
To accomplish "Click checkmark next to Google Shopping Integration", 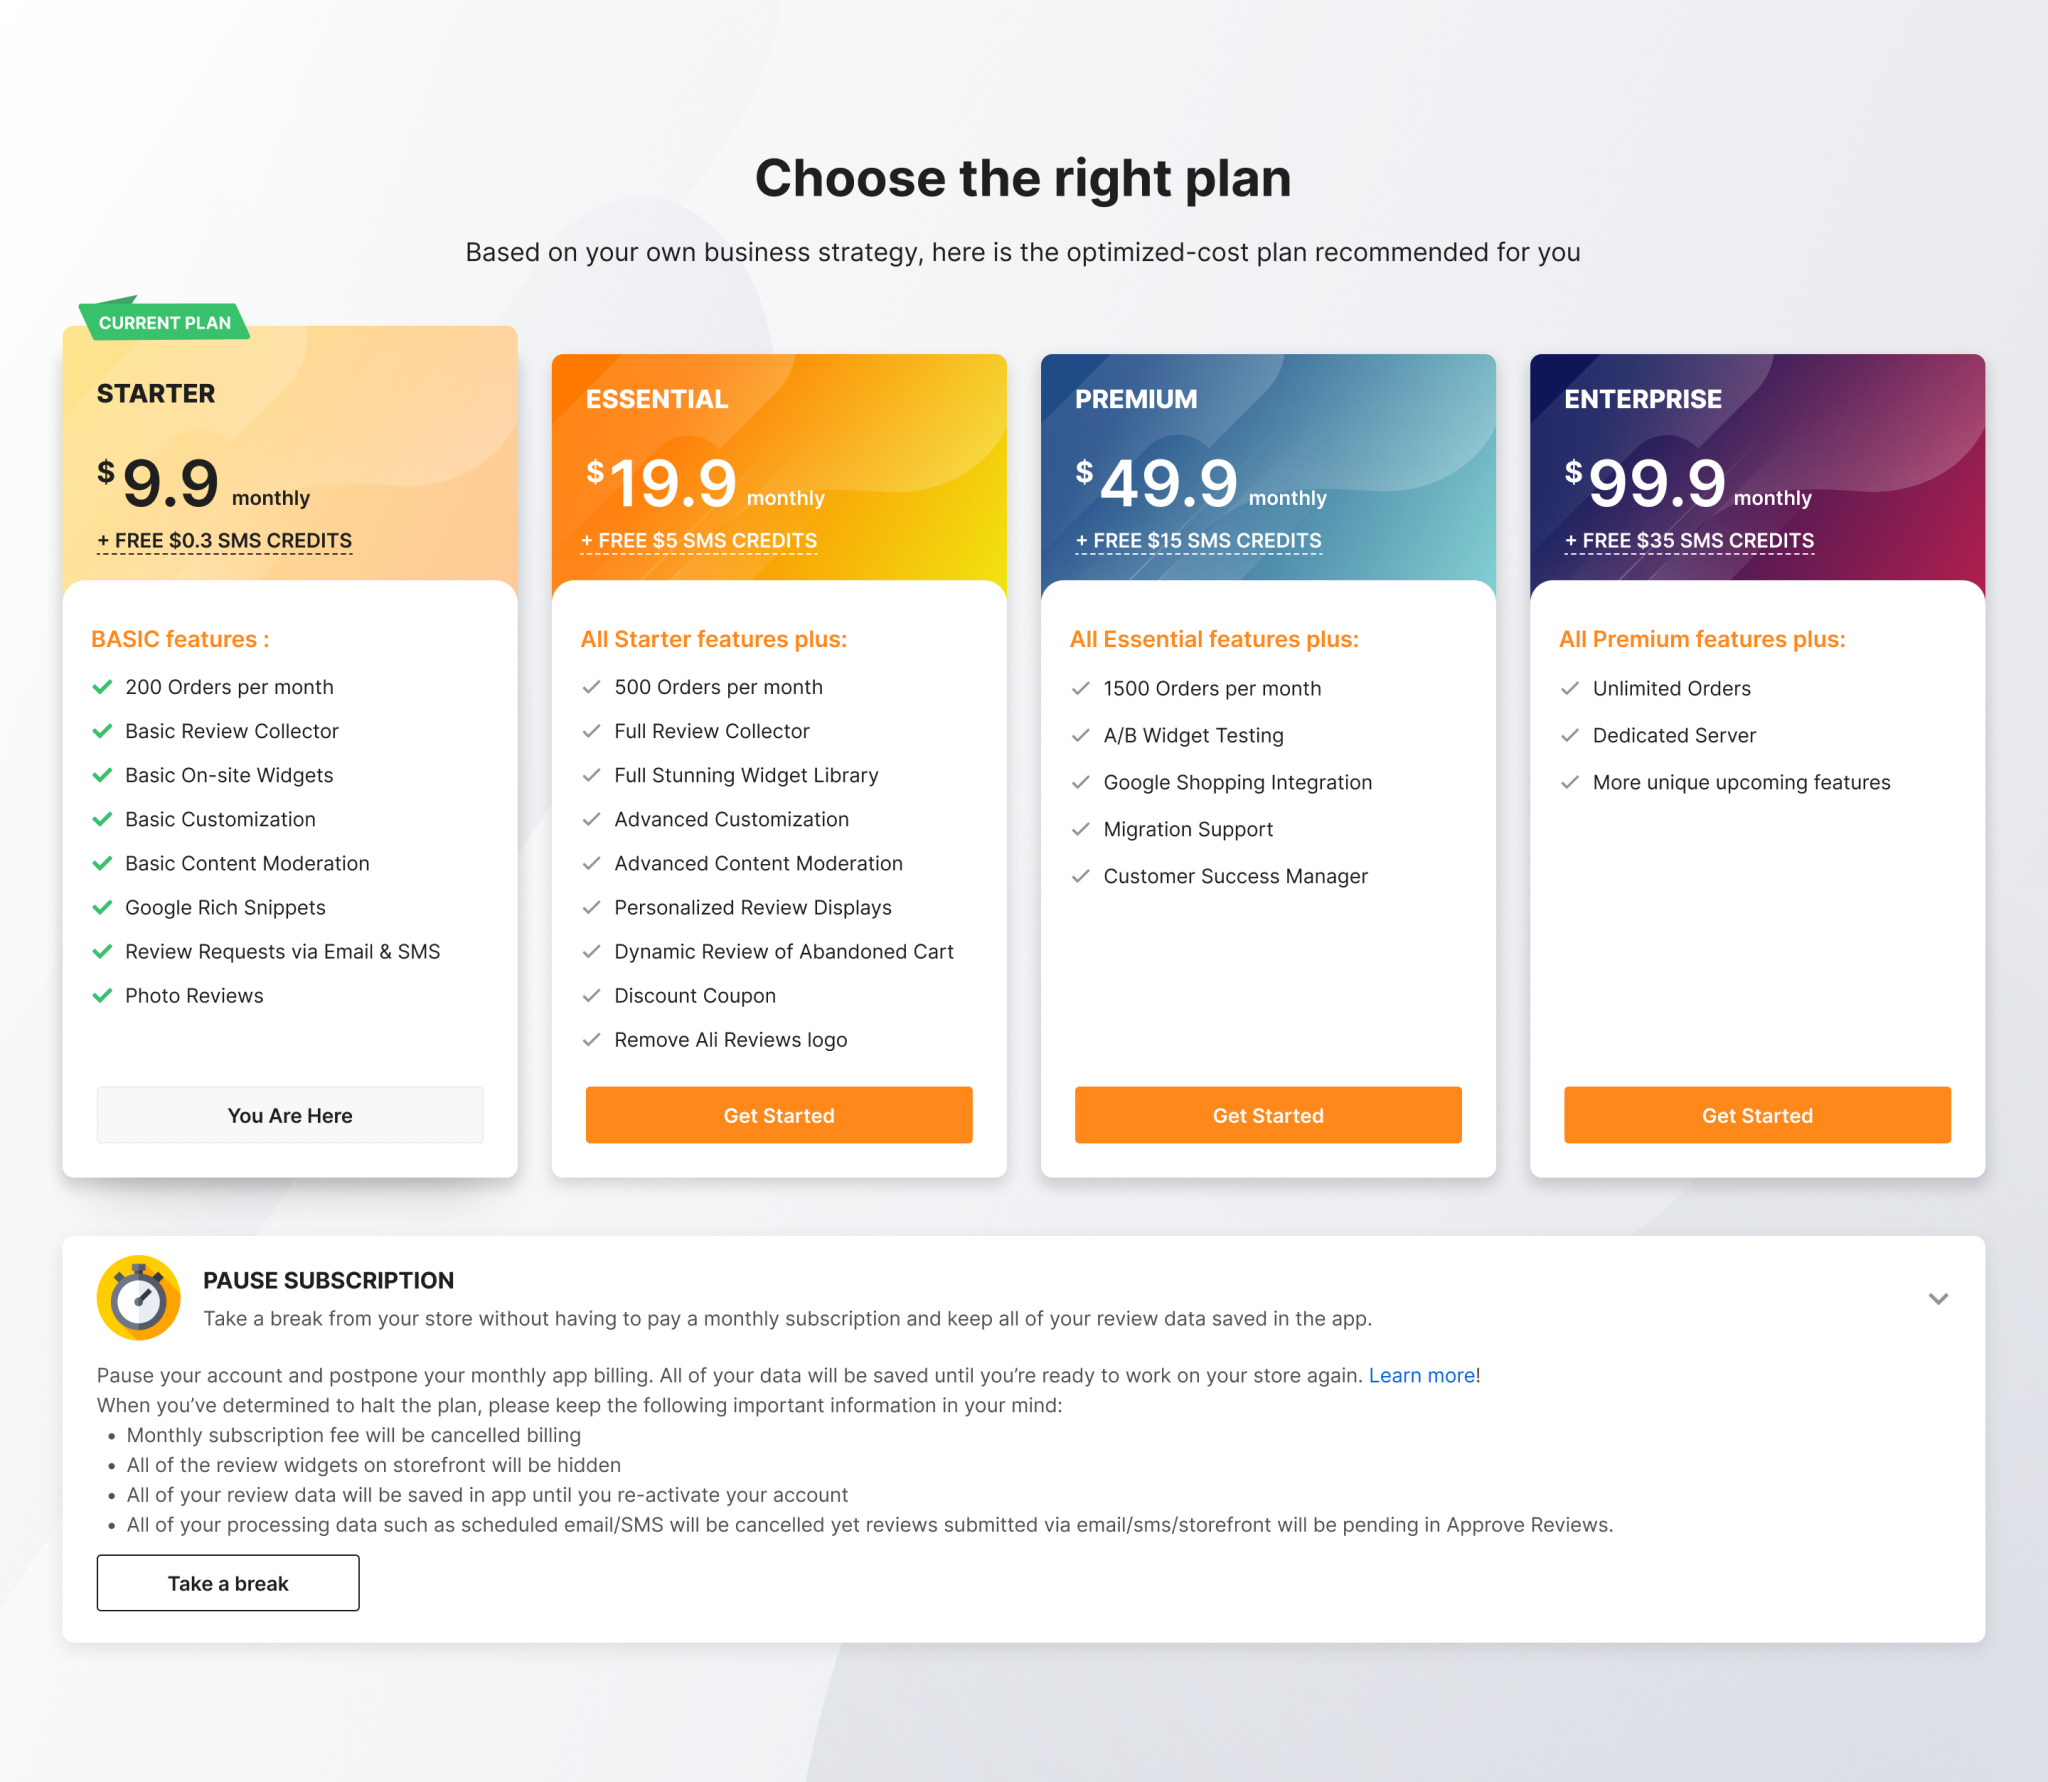I will [x=1080, y=783].
